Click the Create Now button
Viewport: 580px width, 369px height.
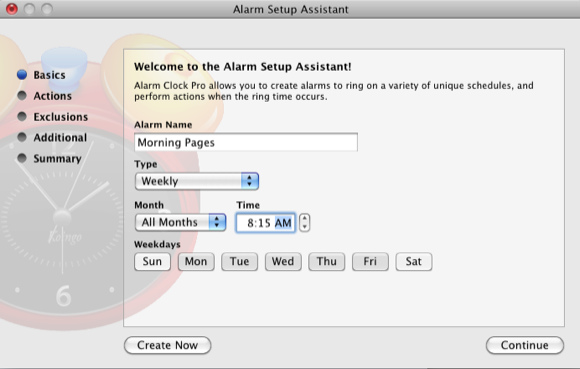click(168, 345)
